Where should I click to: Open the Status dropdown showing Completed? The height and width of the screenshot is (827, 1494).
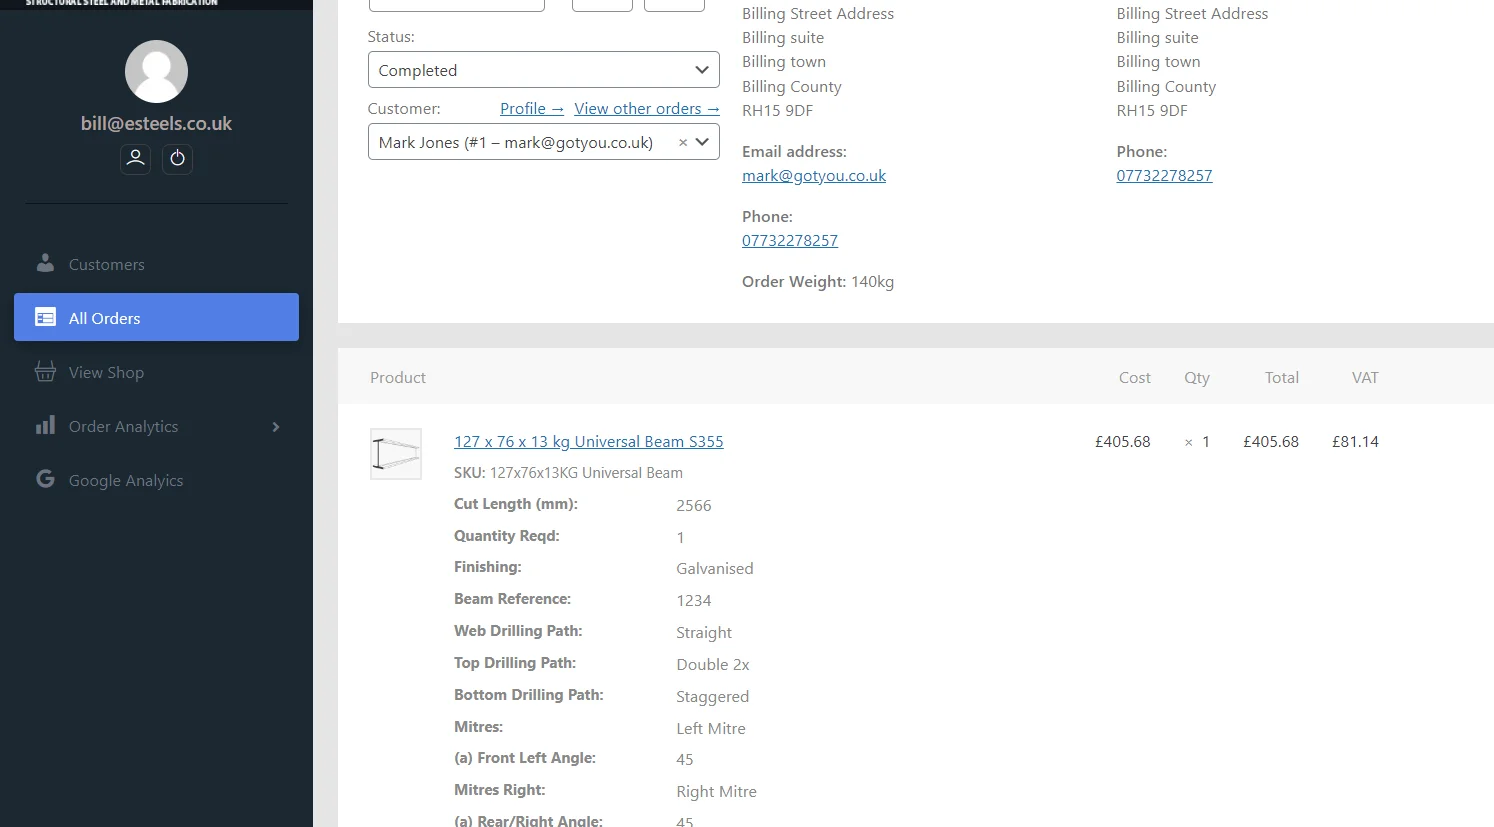pos(543,70)
